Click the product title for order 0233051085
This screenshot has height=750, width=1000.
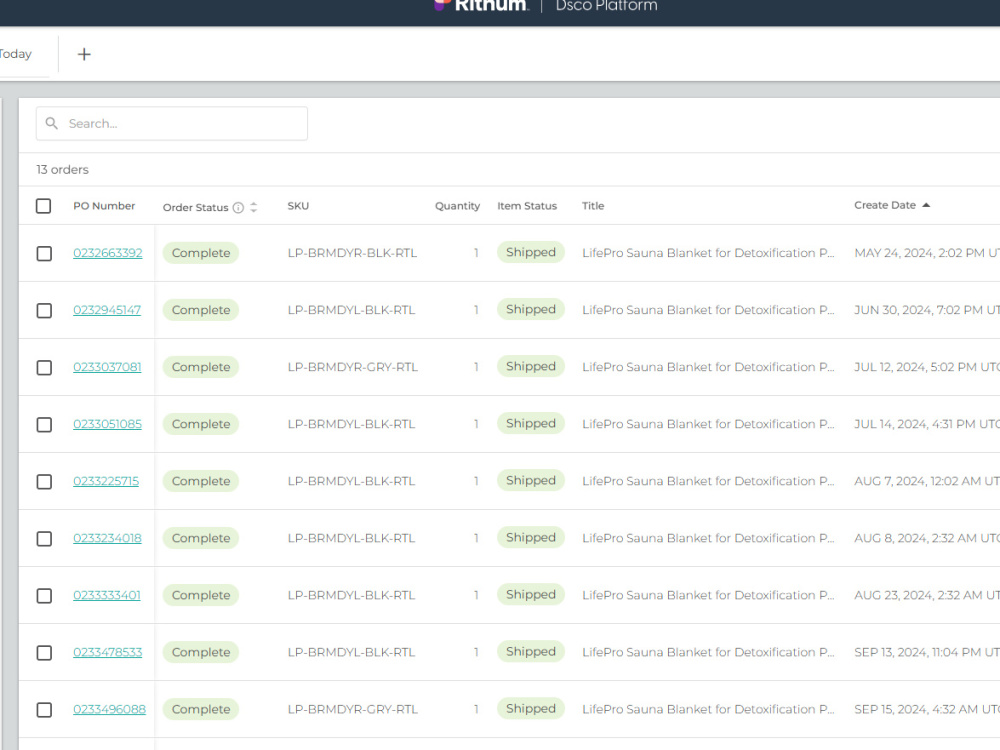pos(708,424)
